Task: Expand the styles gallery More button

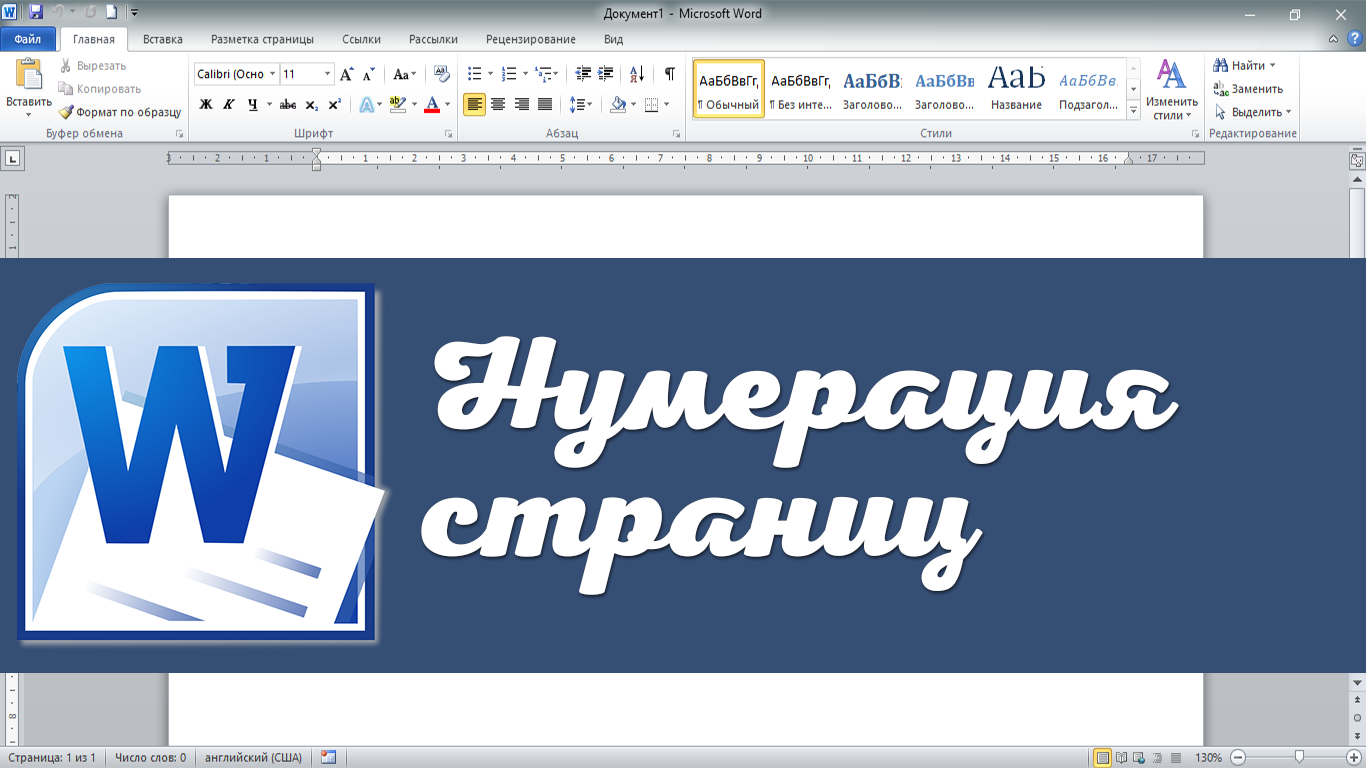Action: (1133, 112)
